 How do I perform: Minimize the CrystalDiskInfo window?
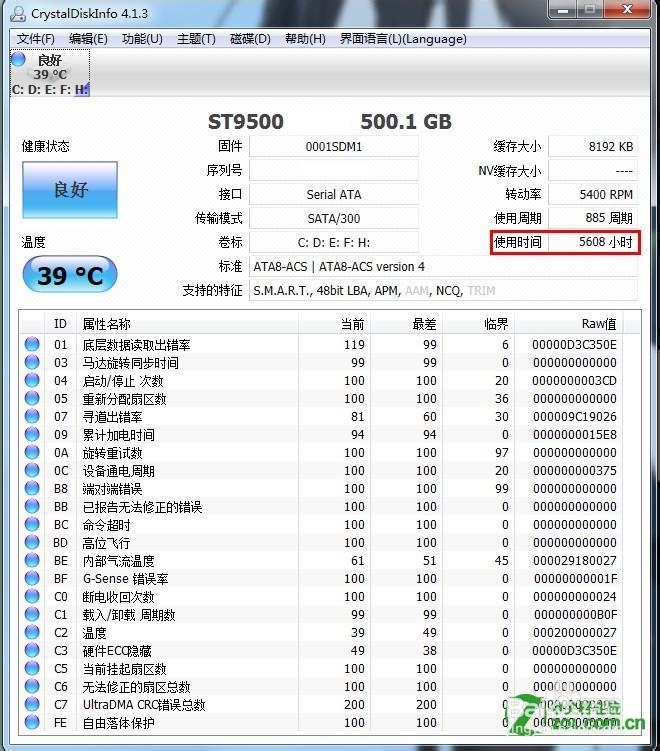point(564,9)
